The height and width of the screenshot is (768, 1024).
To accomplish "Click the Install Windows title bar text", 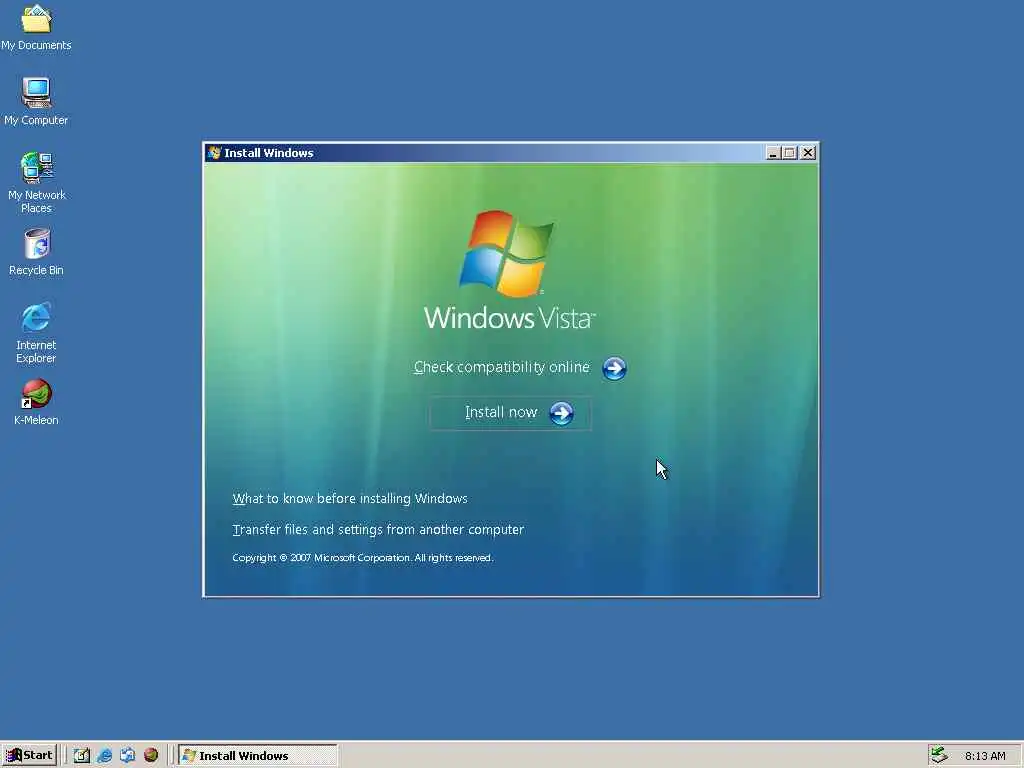I will tap(269, 153).
